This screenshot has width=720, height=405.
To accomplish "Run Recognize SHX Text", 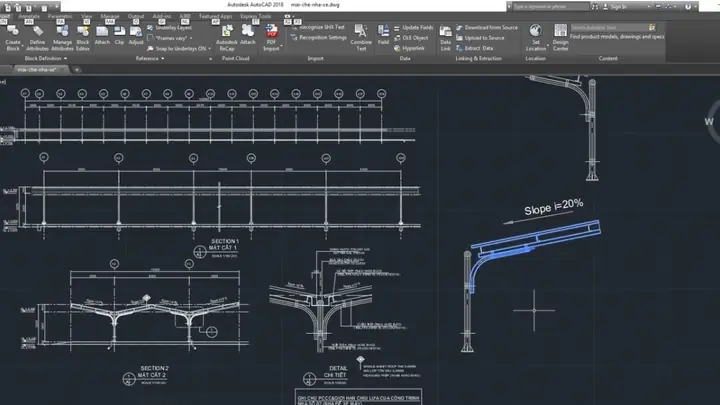I will click(319, 27).
